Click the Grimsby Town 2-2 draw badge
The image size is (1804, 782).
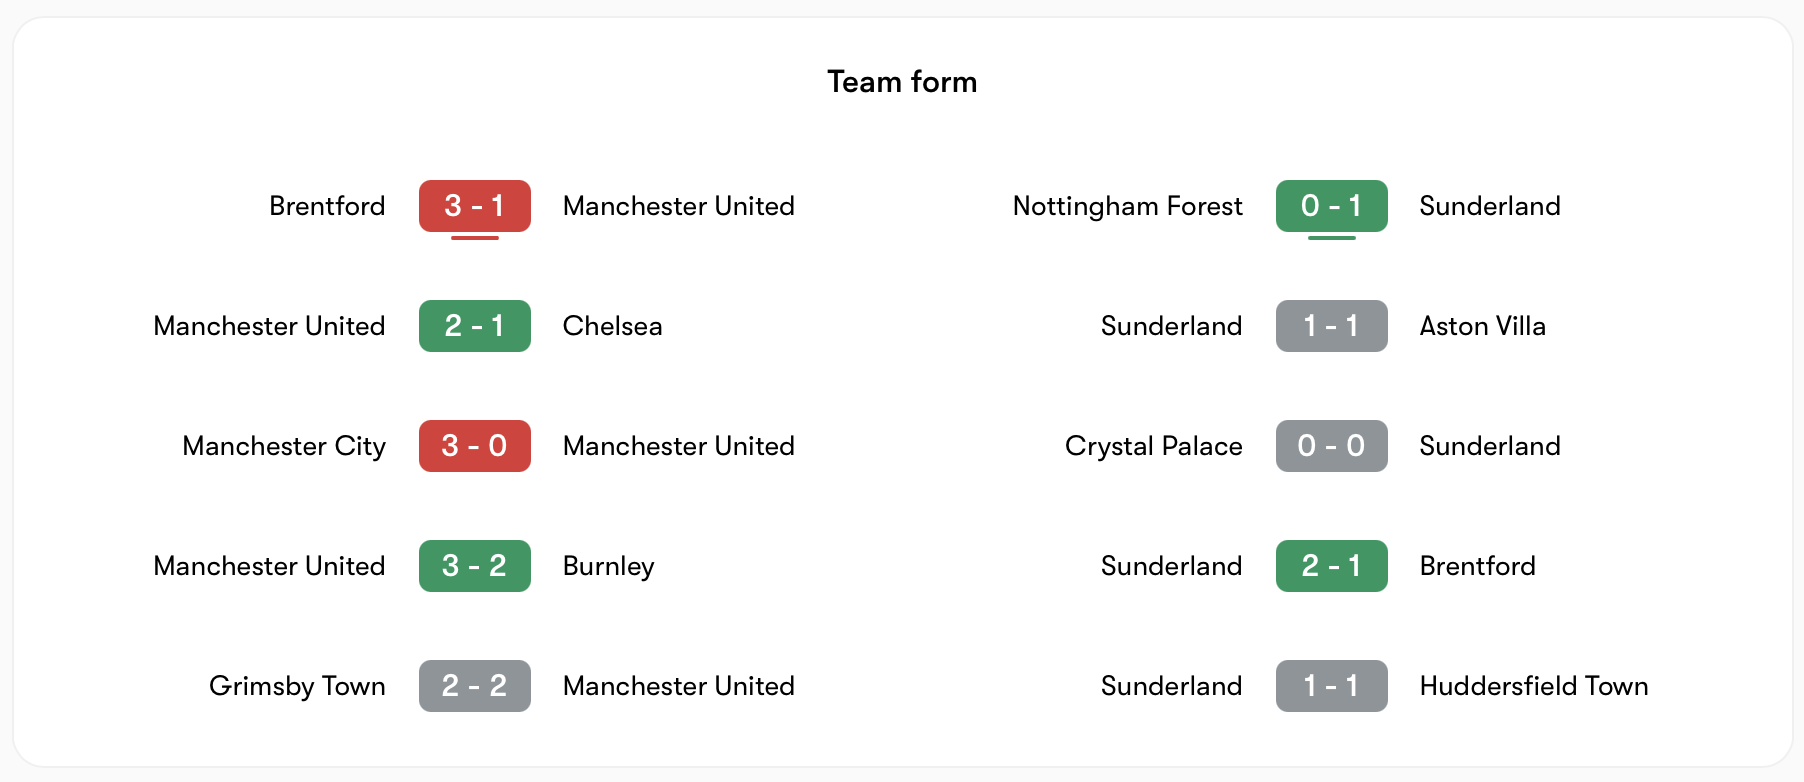click(x=474, y=686)
